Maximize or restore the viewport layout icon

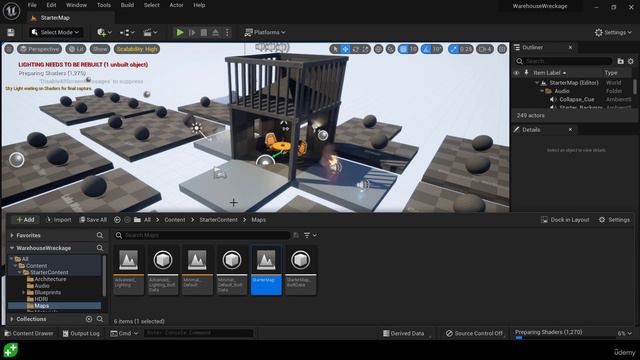click(x=502, y=49)
